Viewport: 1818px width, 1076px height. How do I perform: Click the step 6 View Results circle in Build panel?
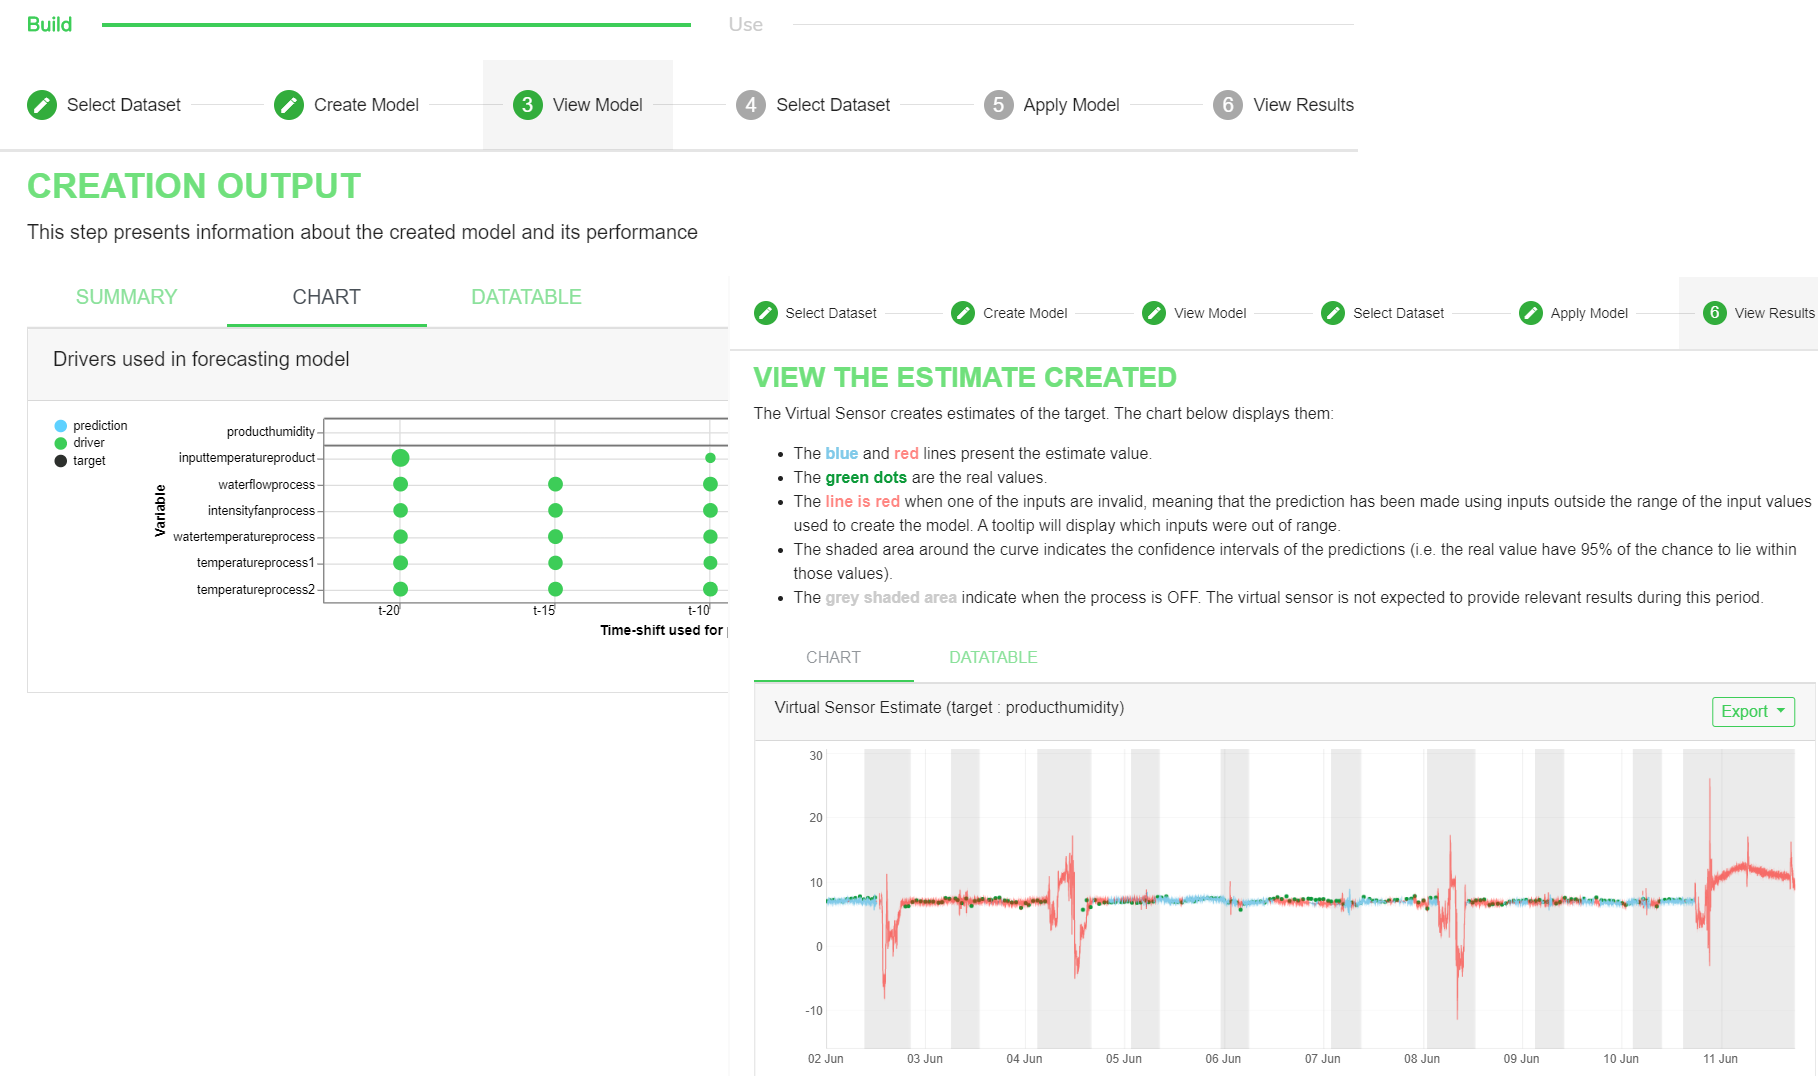pyautogui.click(x=1228, y=105)
